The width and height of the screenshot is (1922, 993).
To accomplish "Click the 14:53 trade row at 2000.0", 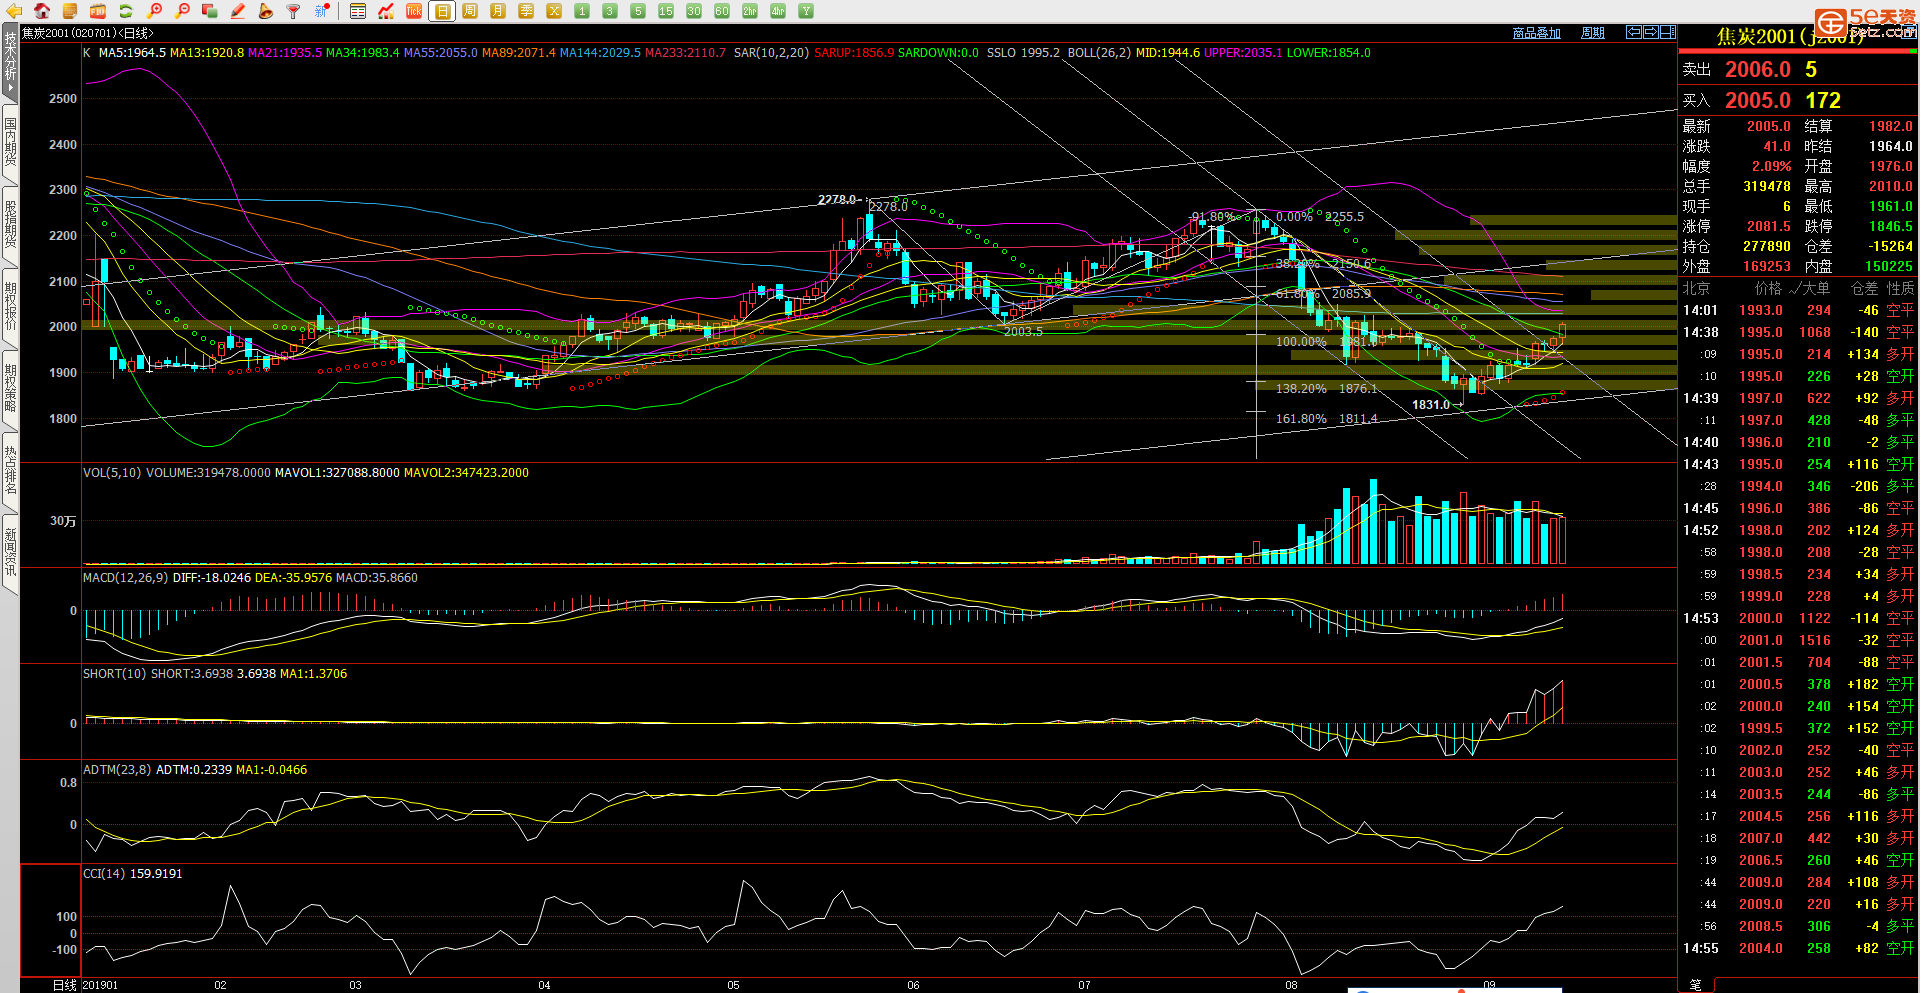I will click(x=1797, y=619).
